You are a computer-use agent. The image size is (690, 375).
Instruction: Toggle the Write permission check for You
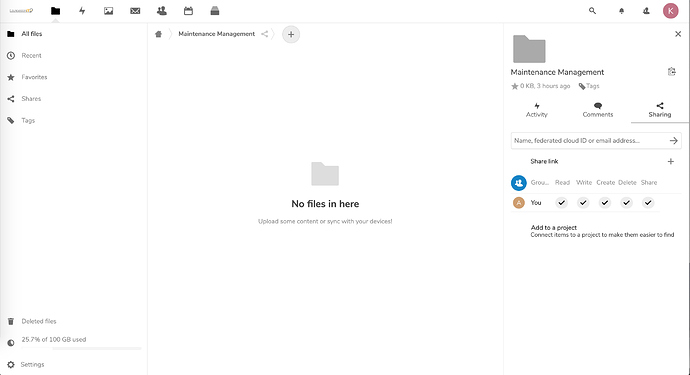583,203
